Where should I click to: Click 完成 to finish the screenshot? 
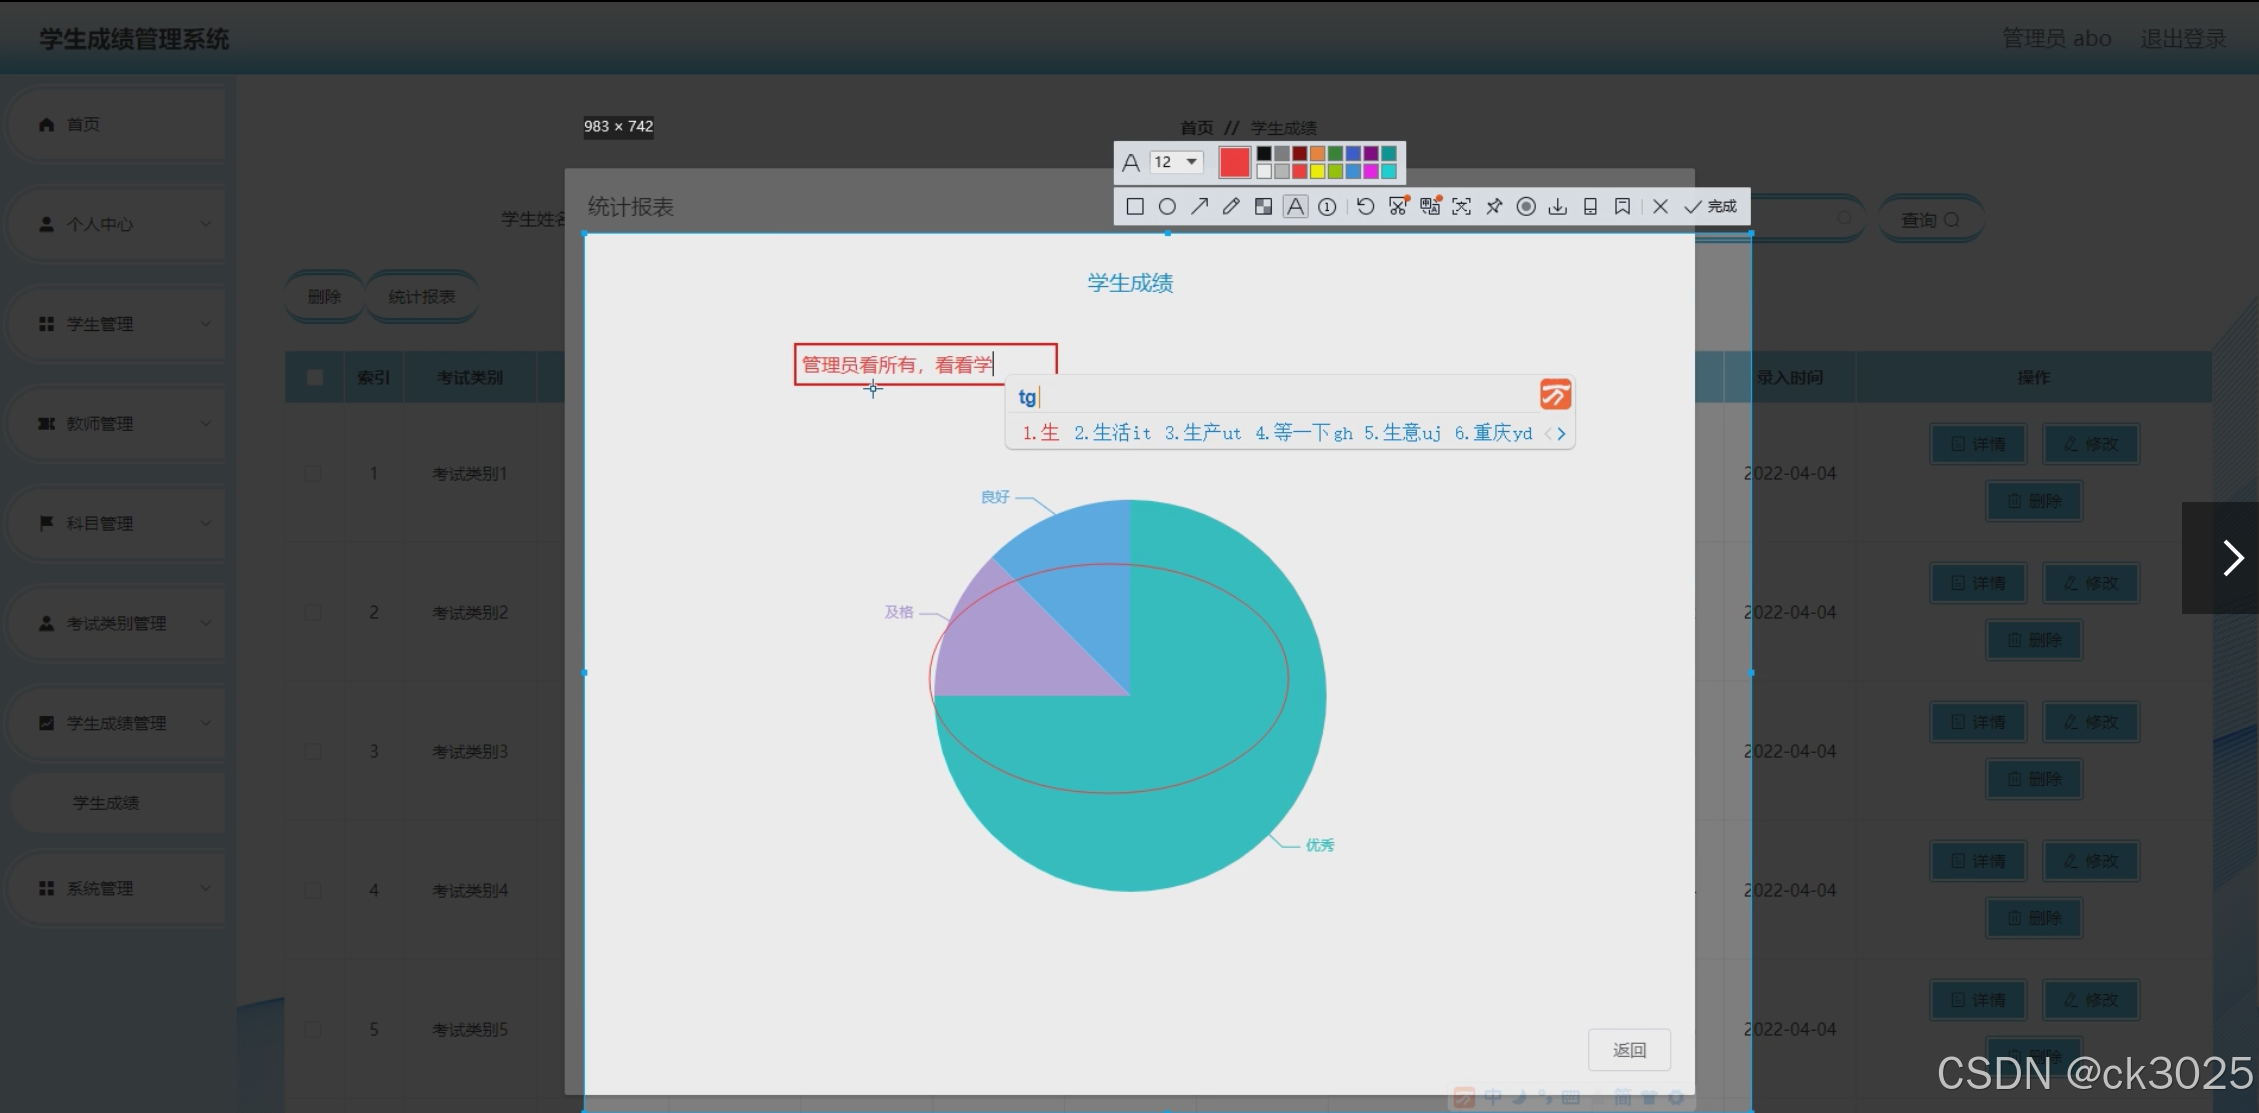1711,207
